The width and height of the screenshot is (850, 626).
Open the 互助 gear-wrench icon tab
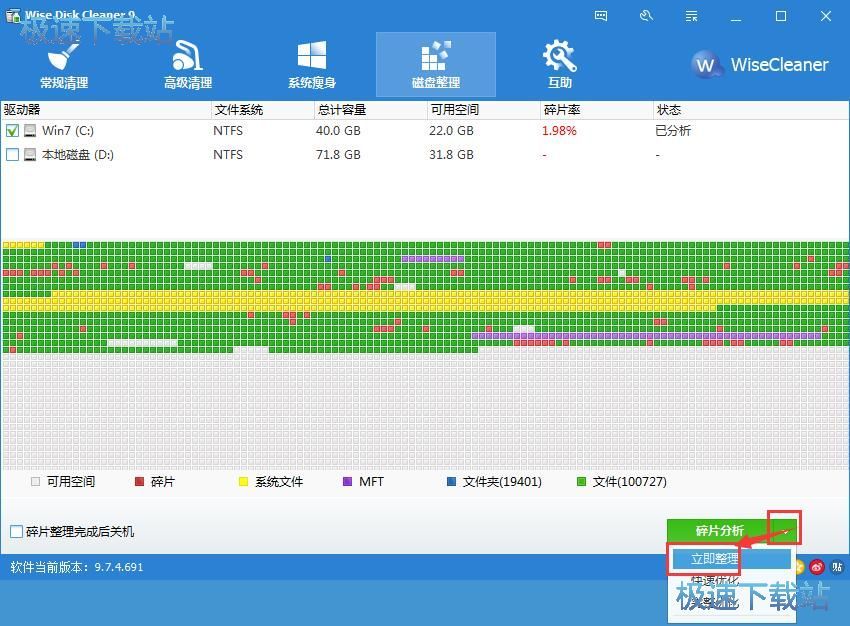(560, 65)
